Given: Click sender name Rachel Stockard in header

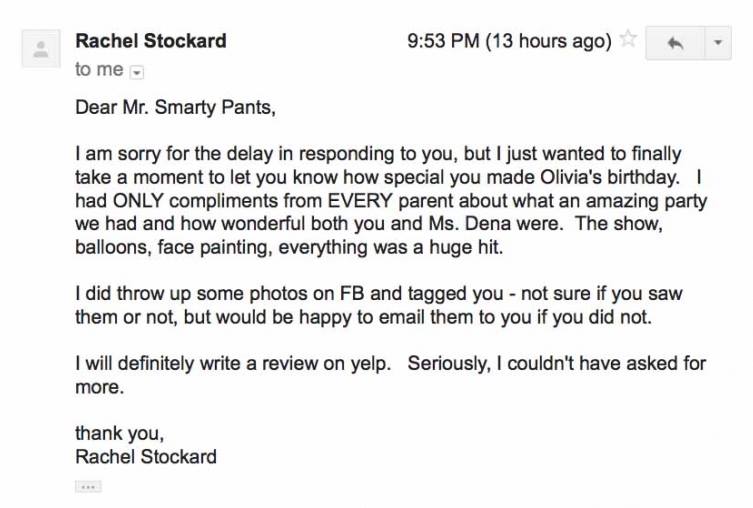Looking at the screenshot, I should tap(151, 41).
